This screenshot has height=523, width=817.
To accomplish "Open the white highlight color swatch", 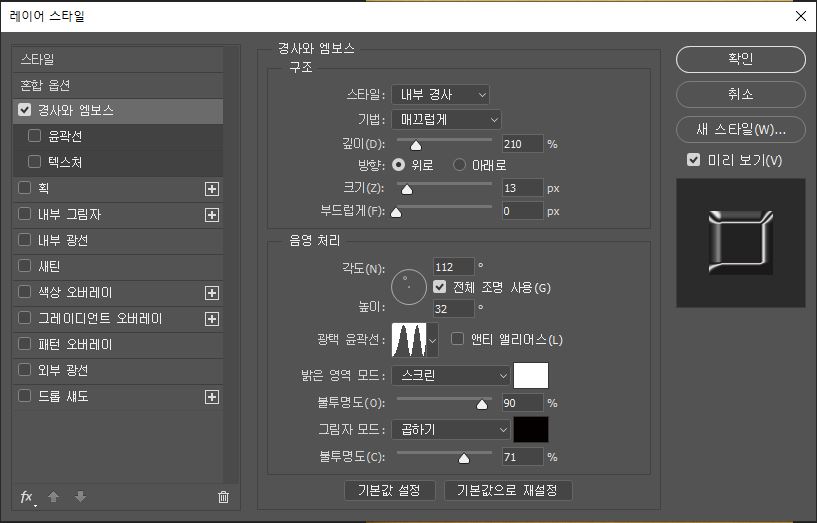I will click(x=531, y=376).
